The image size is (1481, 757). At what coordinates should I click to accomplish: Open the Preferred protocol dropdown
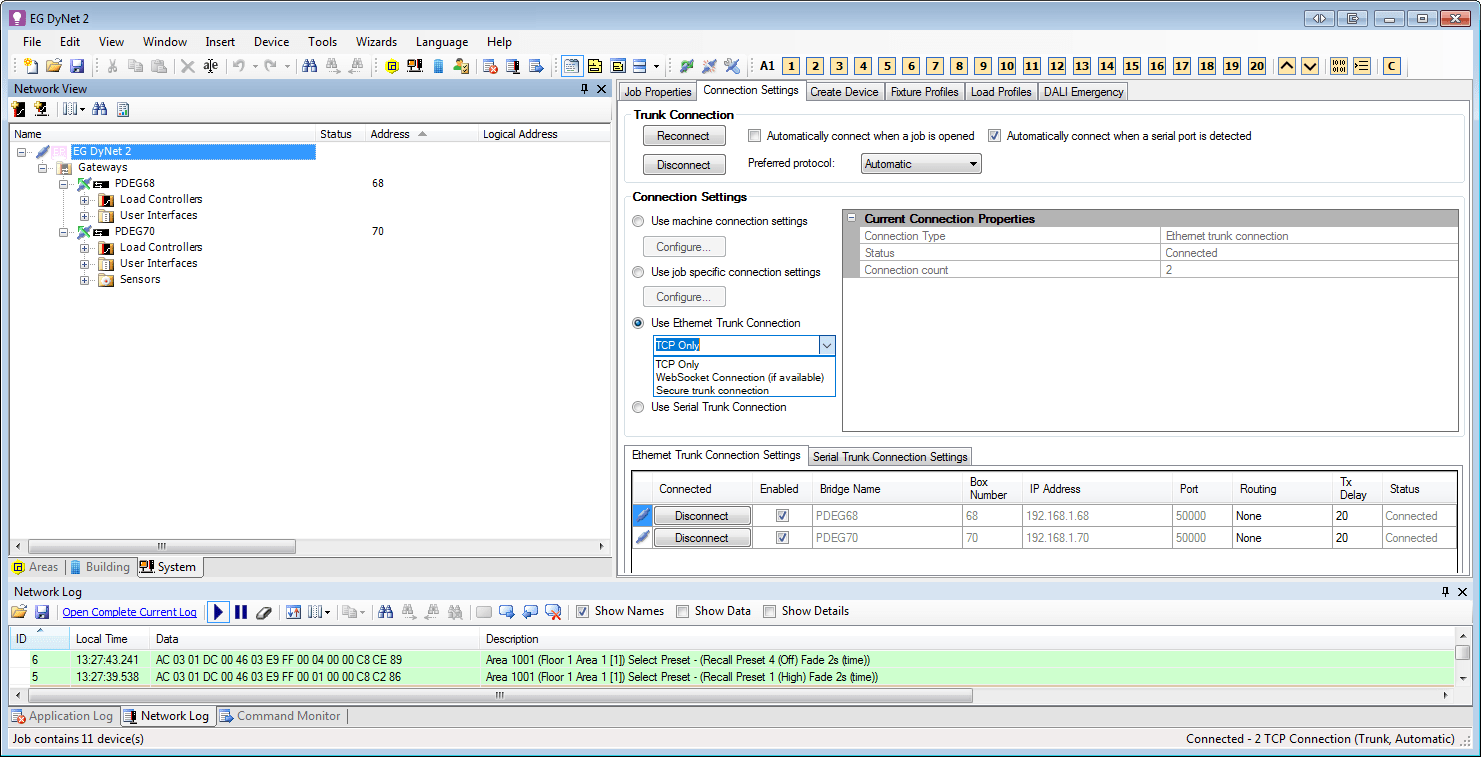pyautogui.click(x=920, y=164)
